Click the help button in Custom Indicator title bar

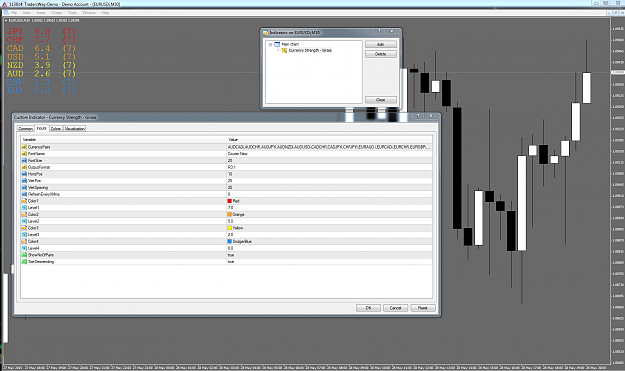pyautogui.click(x=418, y=116)
